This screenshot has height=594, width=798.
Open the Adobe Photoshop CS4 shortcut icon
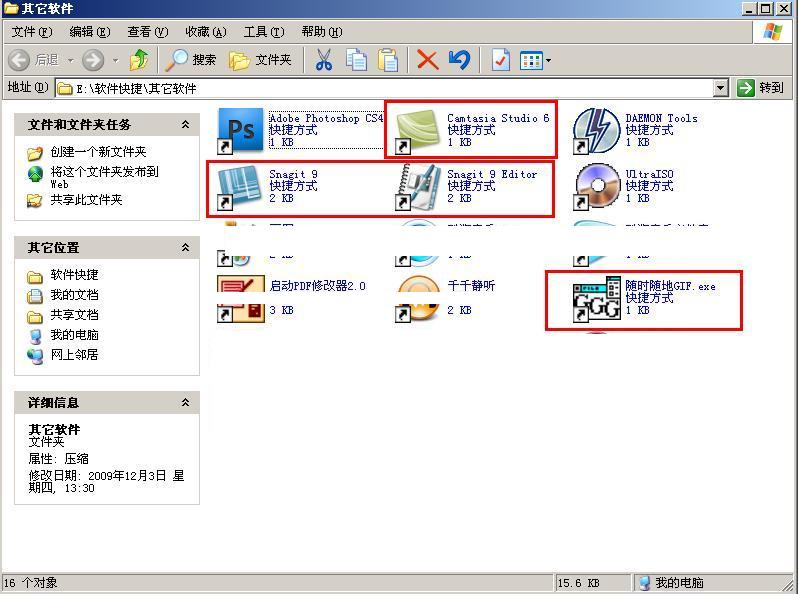(x=240, y=130)
